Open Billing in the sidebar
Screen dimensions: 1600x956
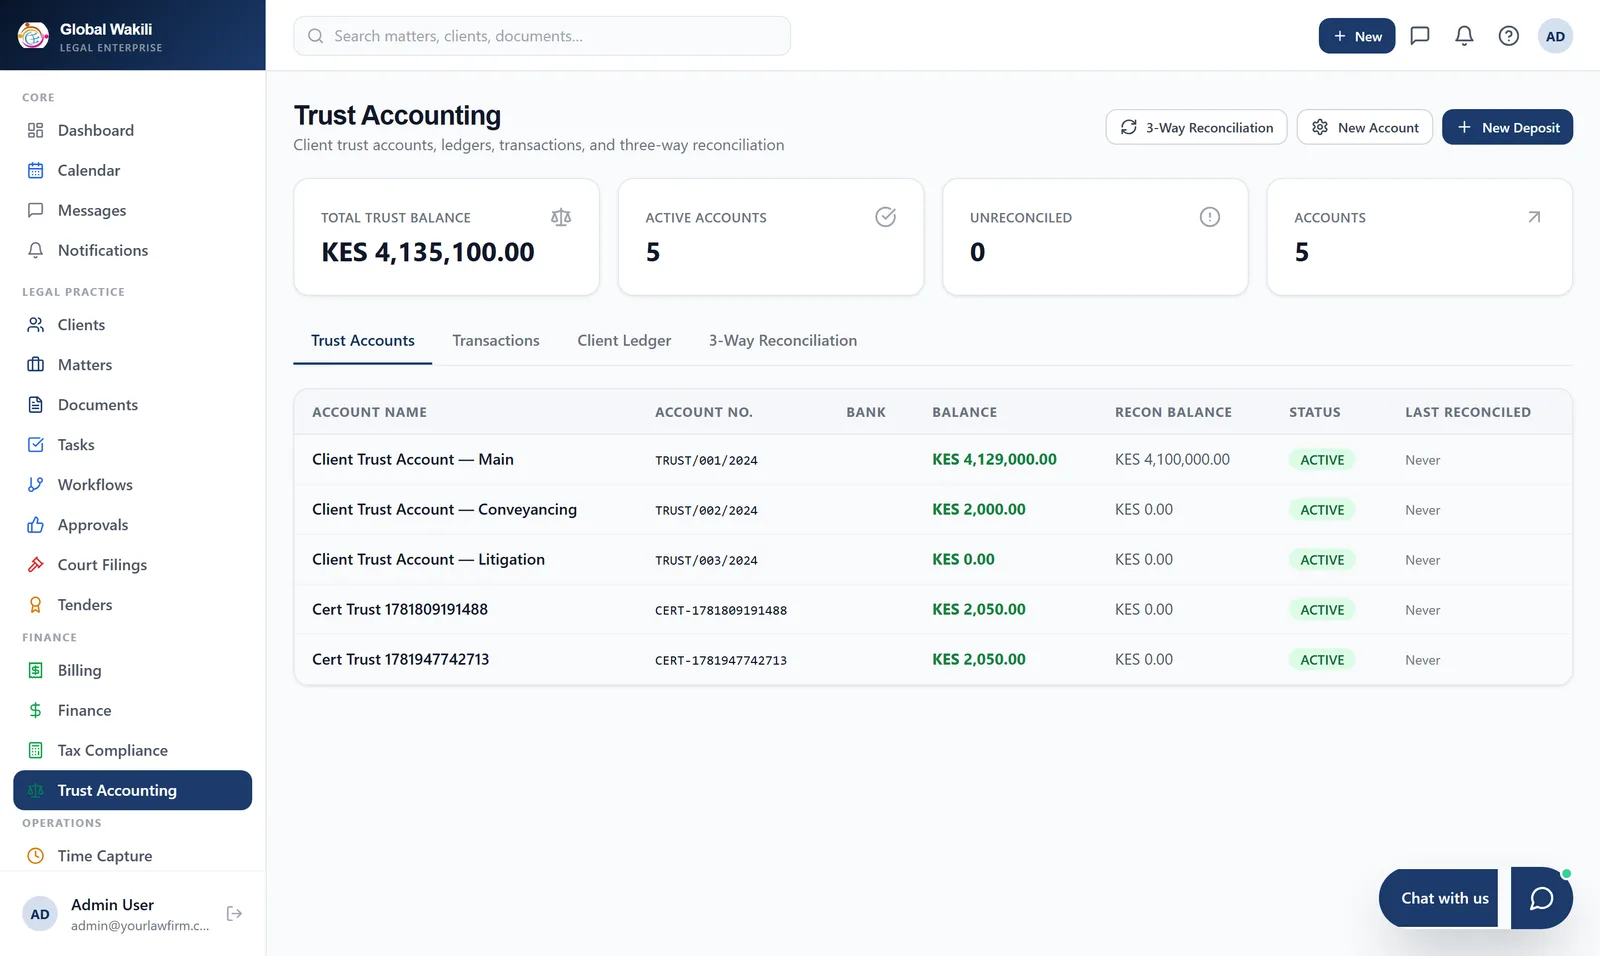(132, 670)
